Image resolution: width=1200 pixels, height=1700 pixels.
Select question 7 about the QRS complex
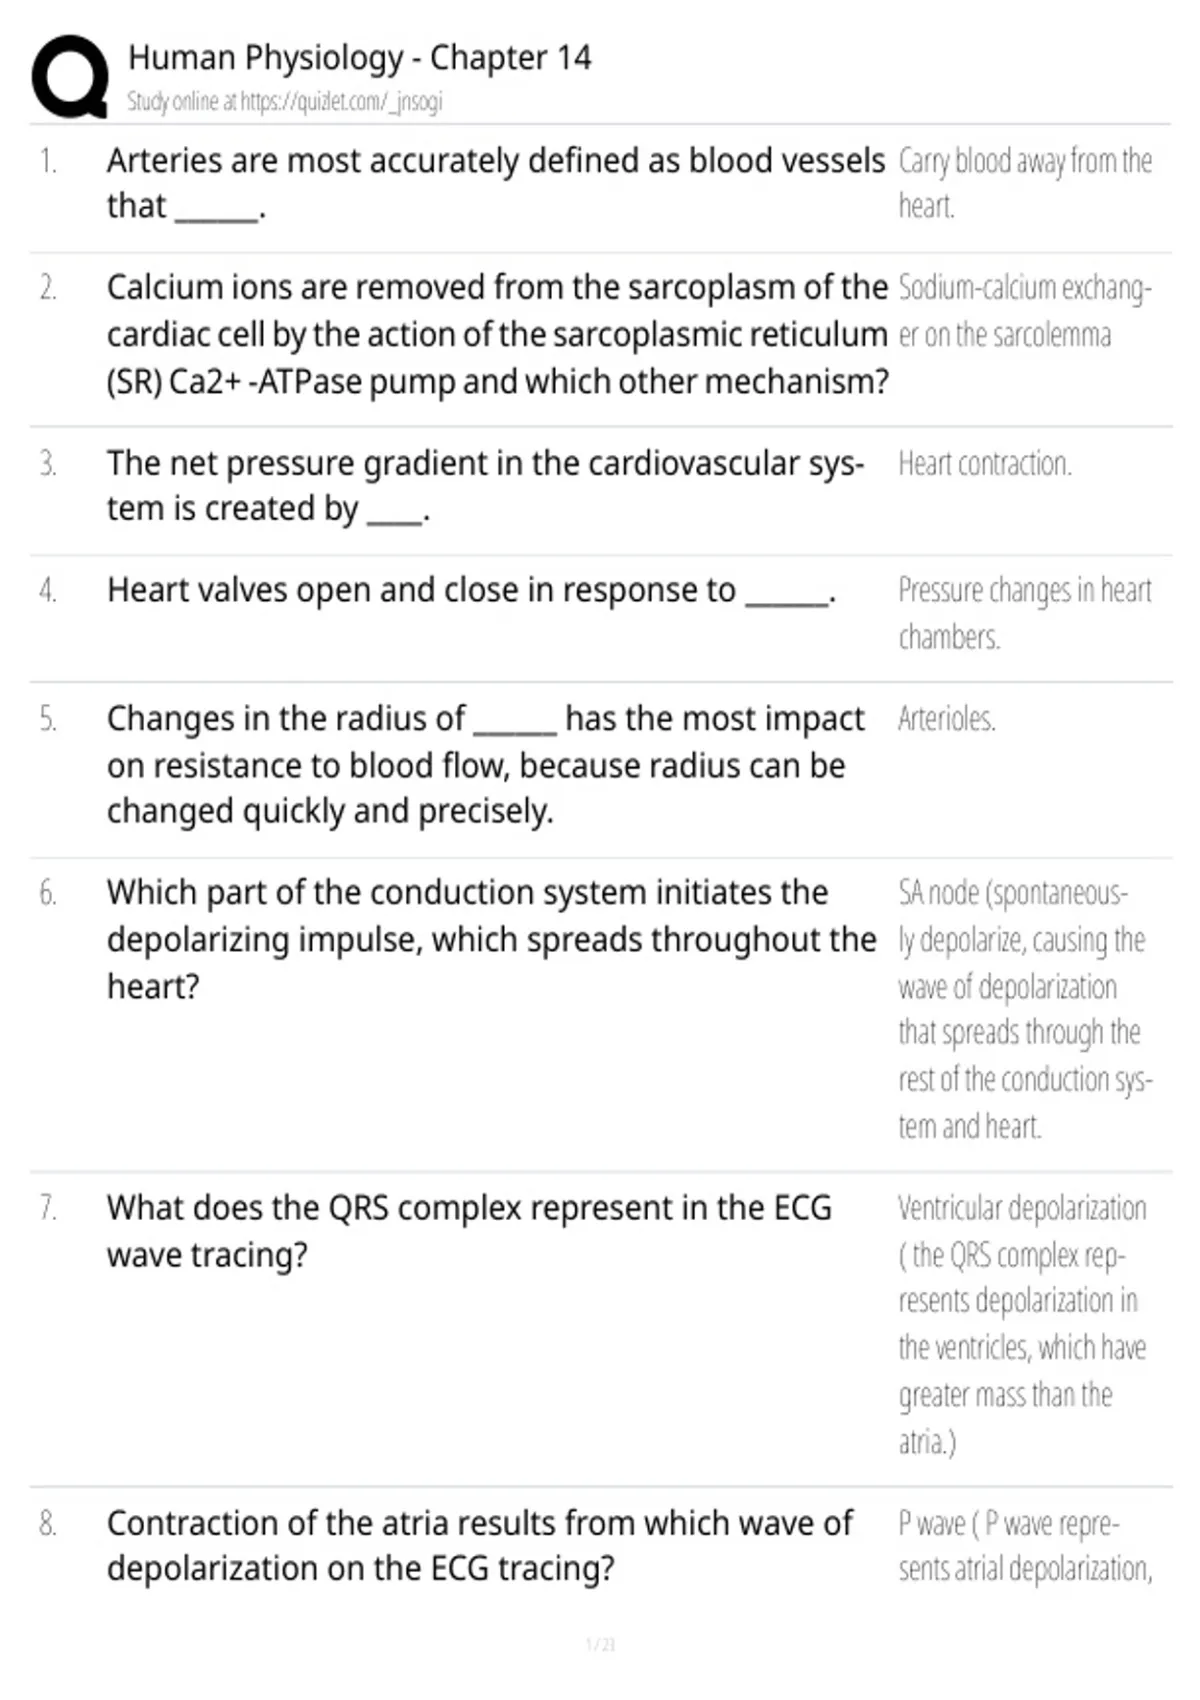click(x=470, y=1231)
